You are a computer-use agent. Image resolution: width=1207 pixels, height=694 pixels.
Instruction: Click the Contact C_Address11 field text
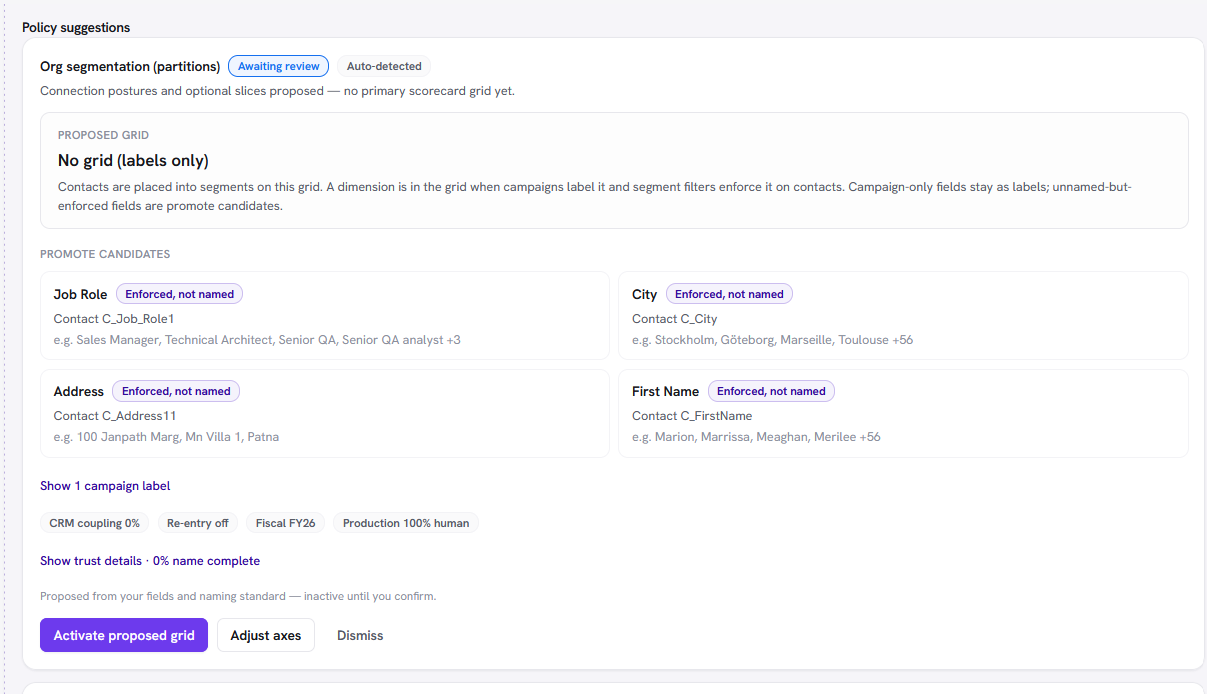coord(115,416)
